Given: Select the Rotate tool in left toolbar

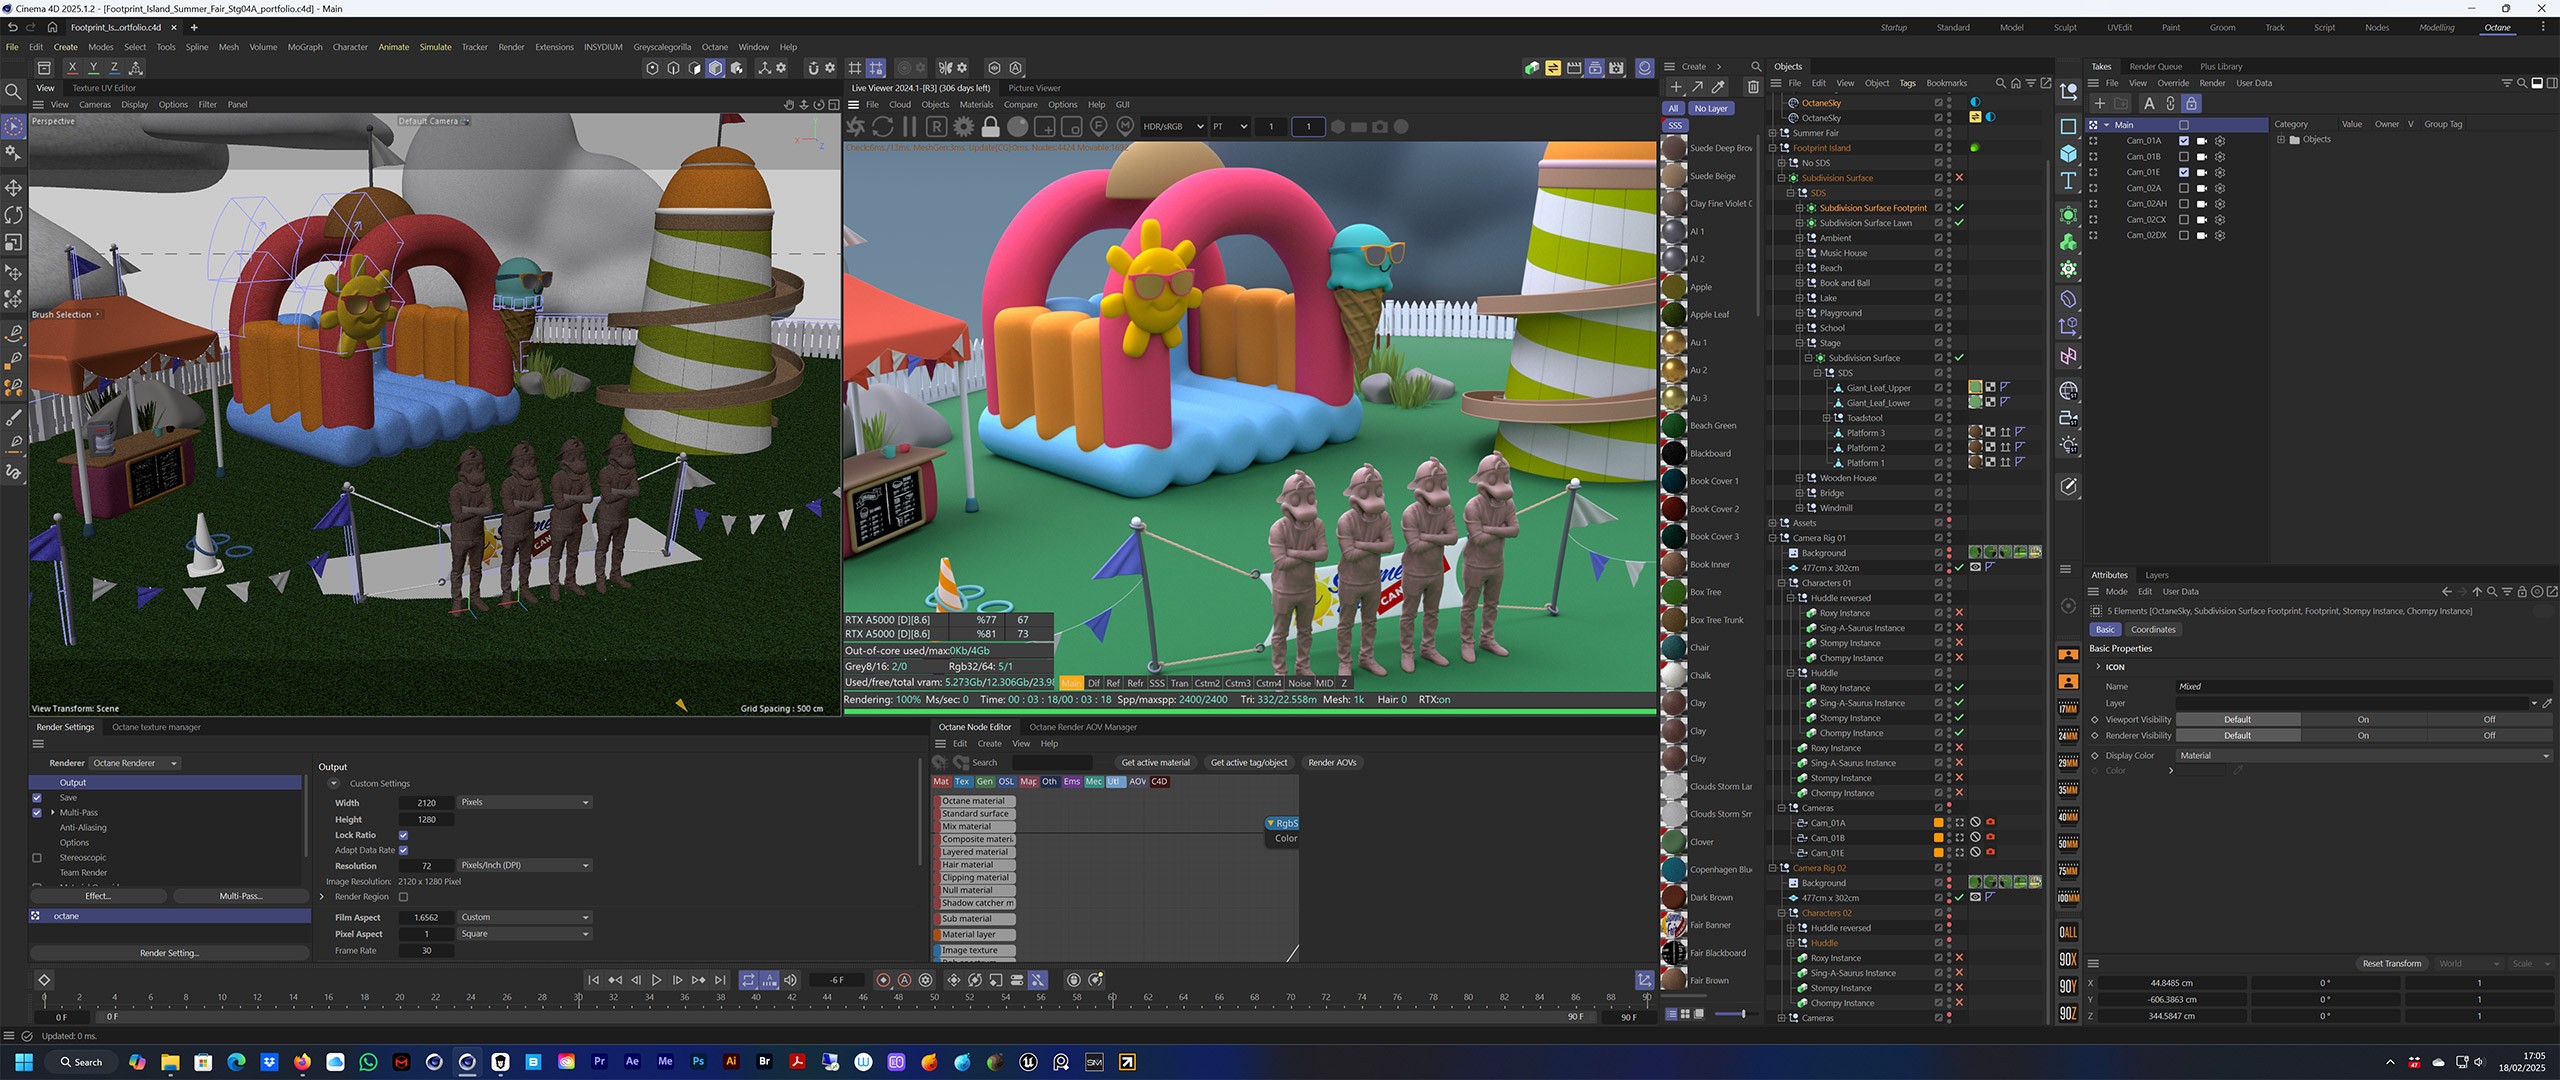Looking at the screenshot, I should pos(14,215).
